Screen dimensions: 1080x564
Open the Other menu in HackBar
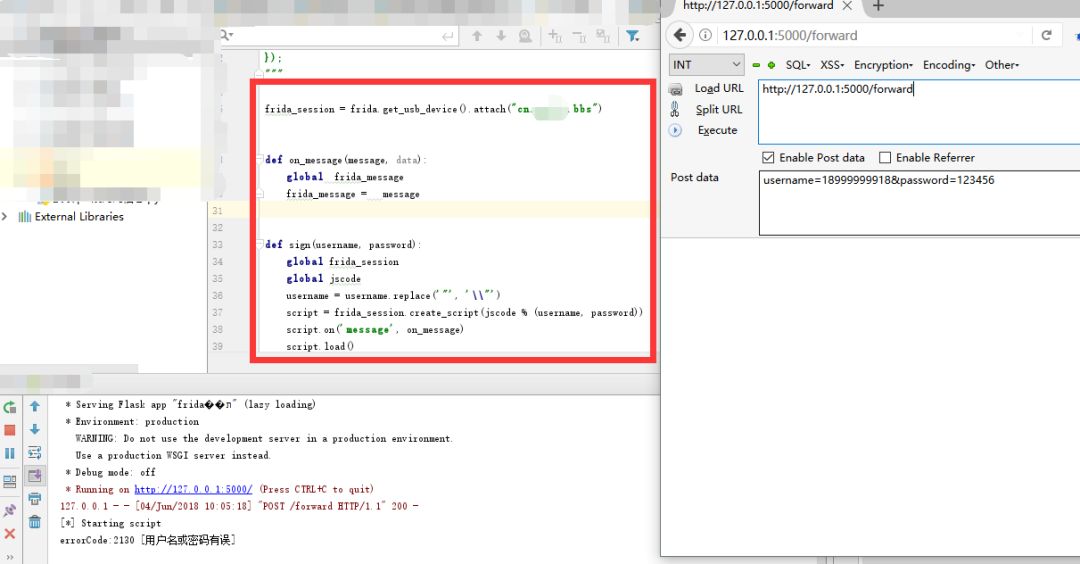pos(1001,65)
